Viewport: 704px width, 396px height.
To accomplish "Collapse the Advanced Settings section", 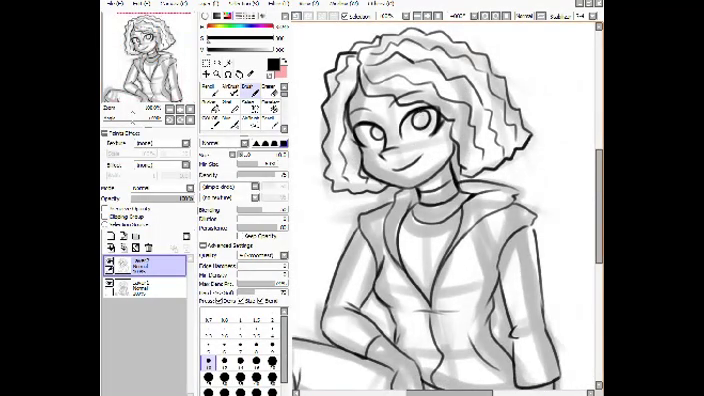I will 203,246.
